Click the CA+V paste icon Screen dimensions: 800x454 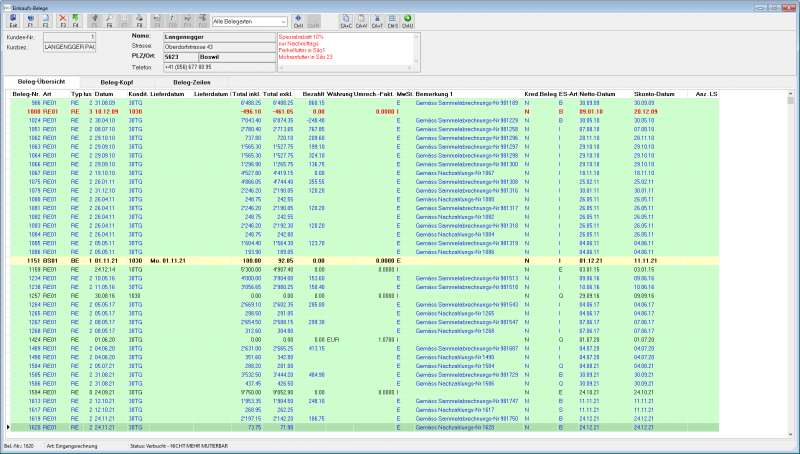pyautogui.click(x=361, y=21)
